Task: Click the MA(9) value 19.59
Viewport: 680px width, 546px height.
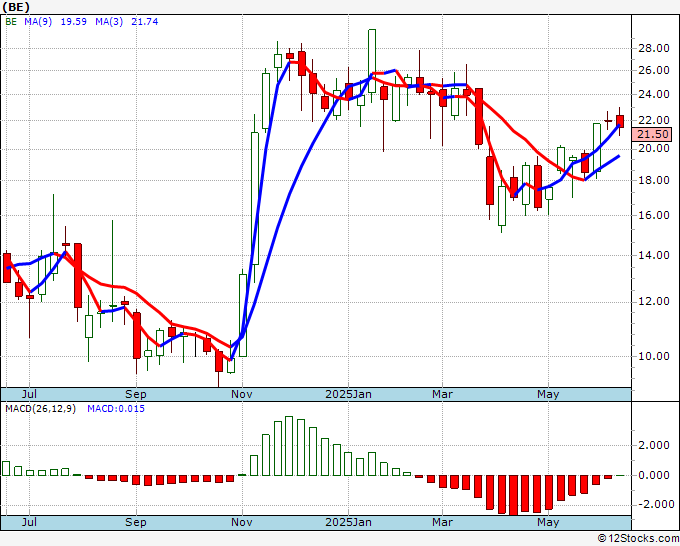Action: pos(73,22)
